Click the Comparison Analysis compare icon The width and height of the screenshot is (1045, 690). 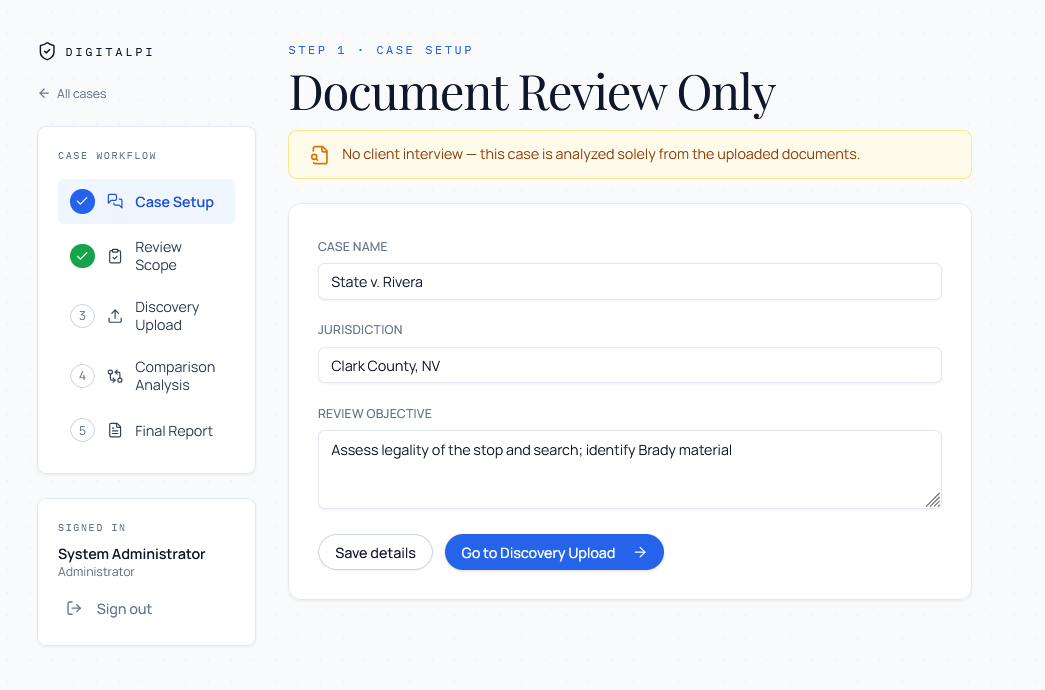coord(115,376)
